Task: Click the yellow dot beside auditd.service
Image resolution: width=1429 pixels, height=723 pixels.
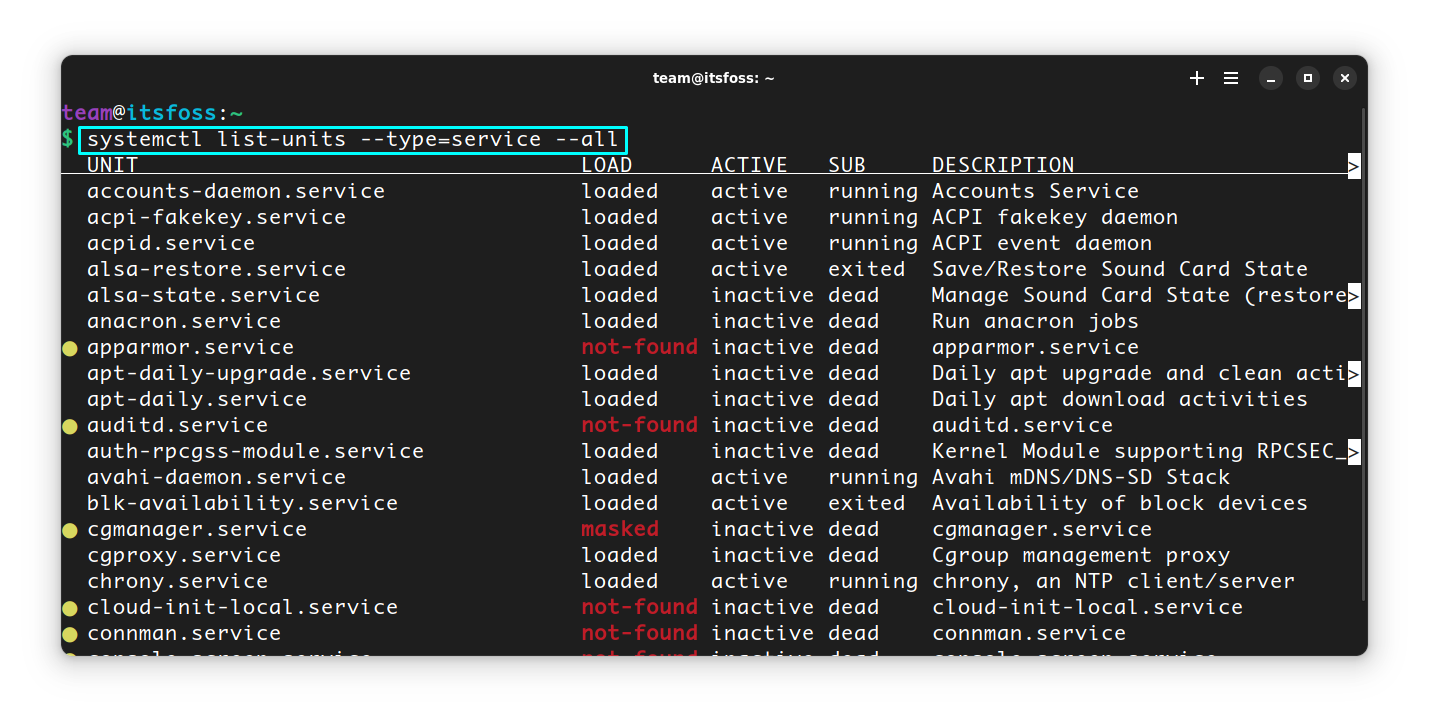Action: coord(69,426)
